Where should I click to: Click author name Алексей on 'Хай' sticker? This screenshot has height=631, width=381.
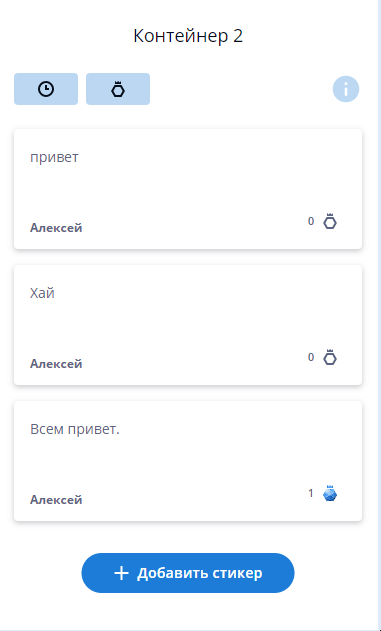click(56, 364)
